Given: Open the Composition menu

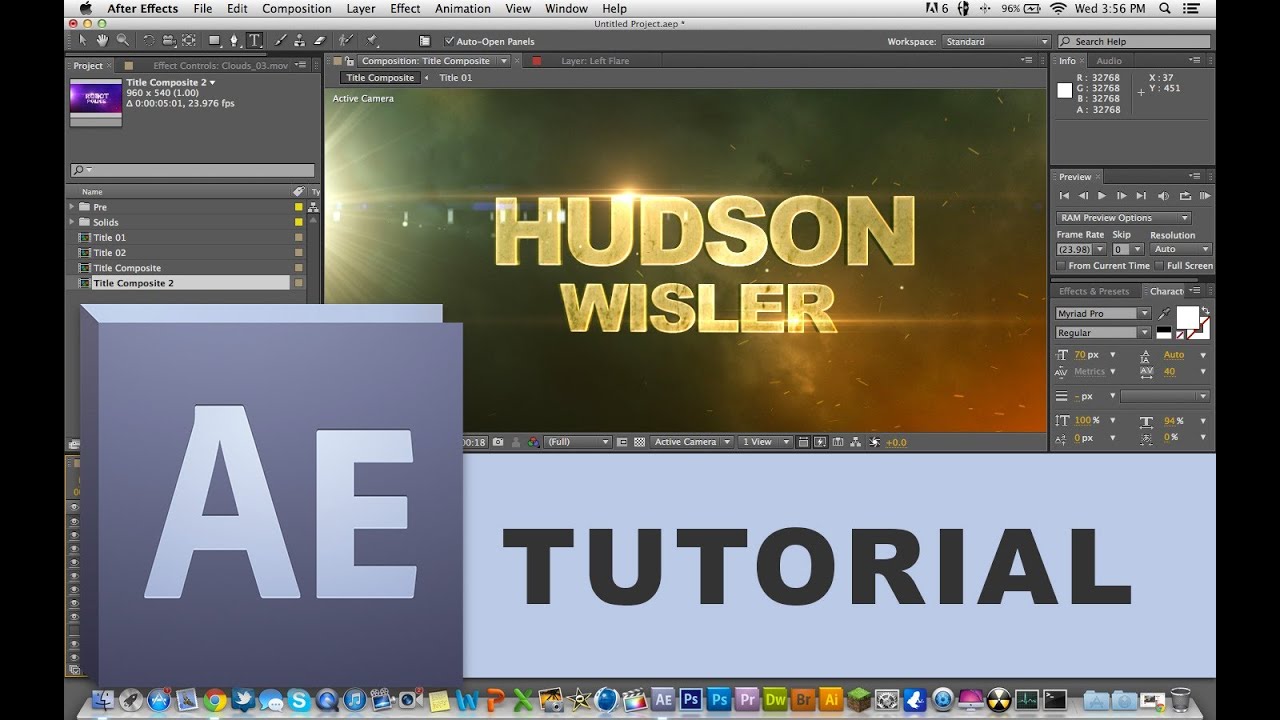Looking at the screenshot, I should pyautogui.click(x=297, y=9).
